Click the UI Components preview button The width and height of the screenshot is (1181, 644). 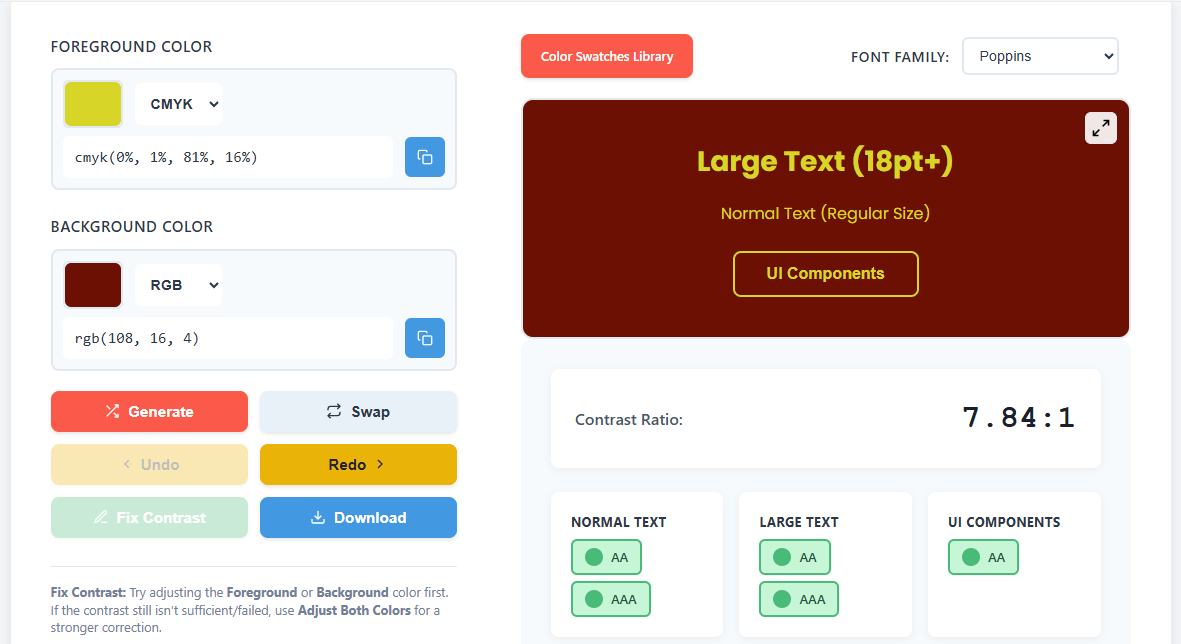(825, 274)
